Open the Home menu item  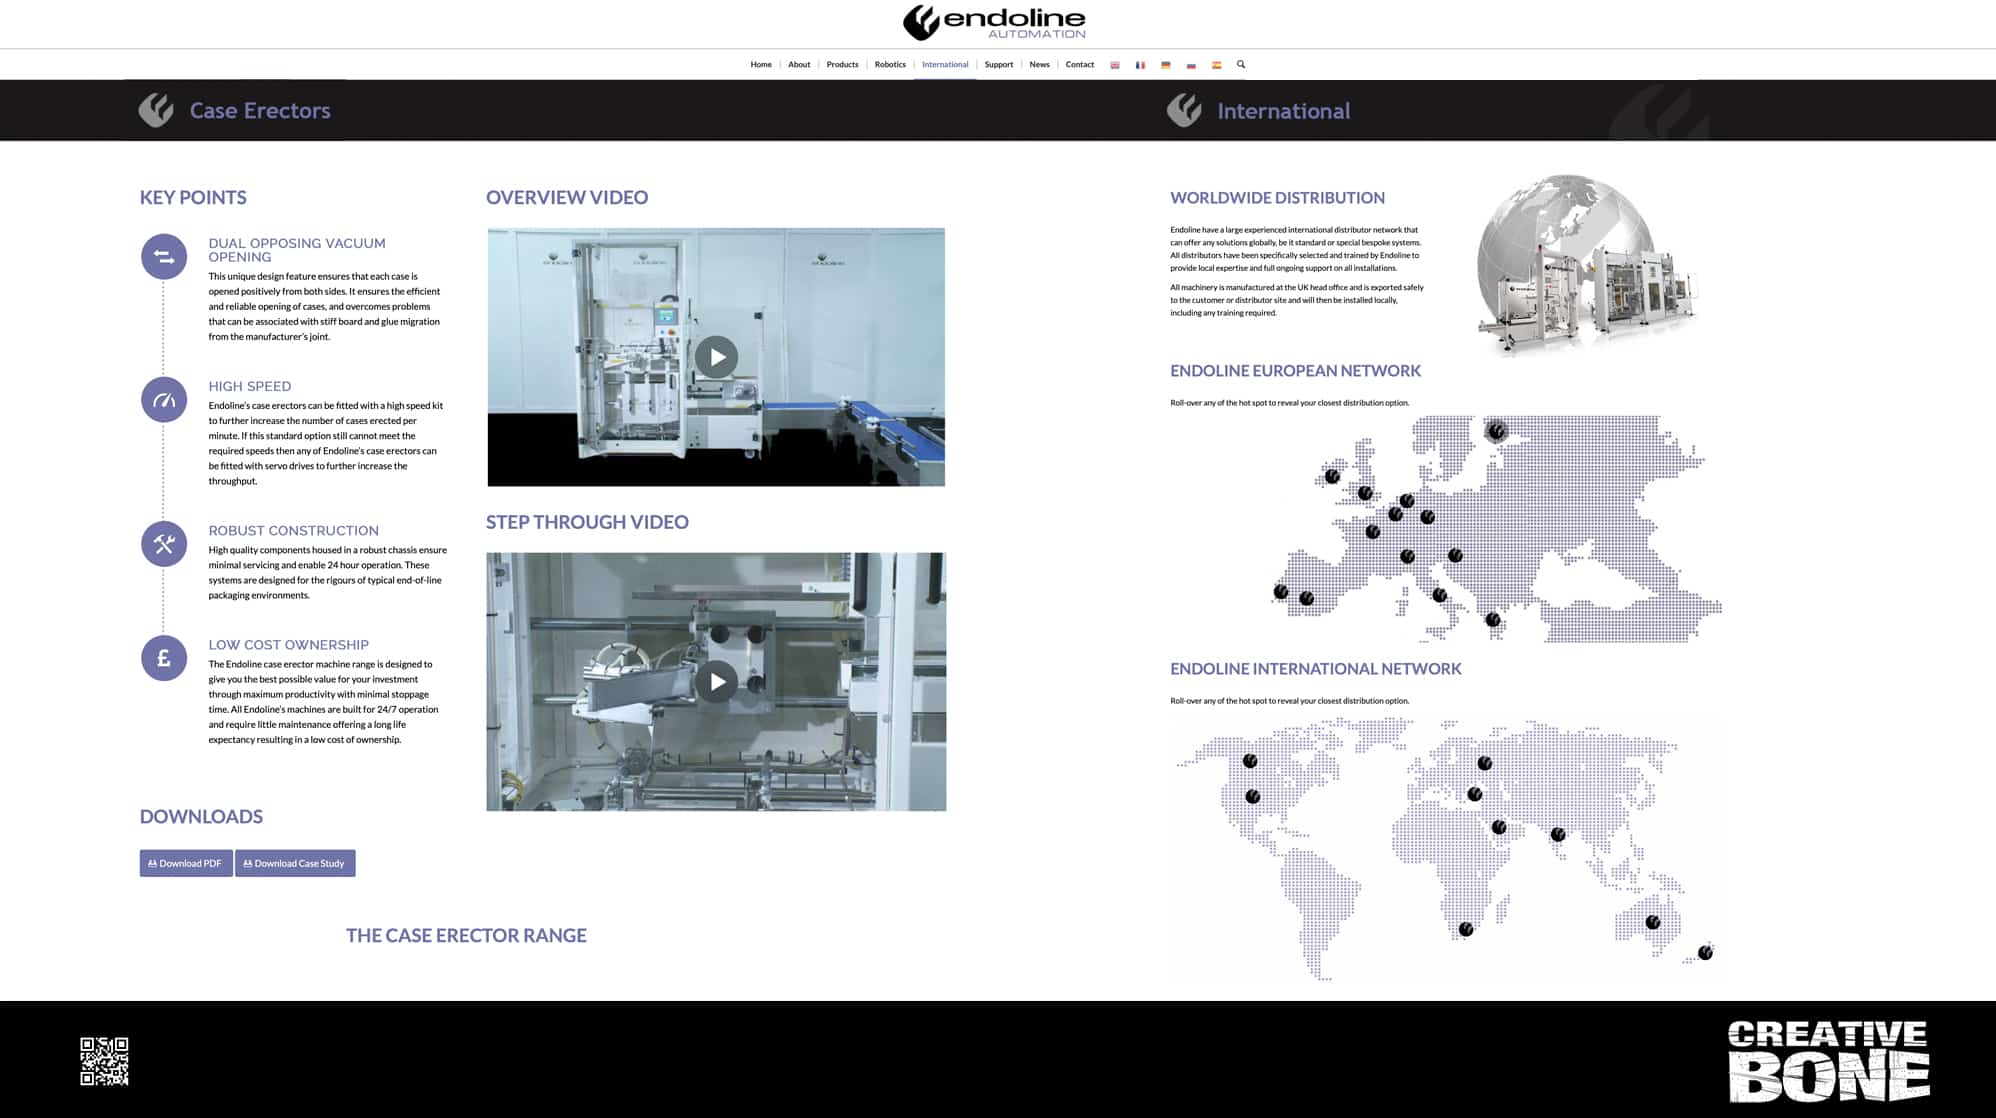761,64
